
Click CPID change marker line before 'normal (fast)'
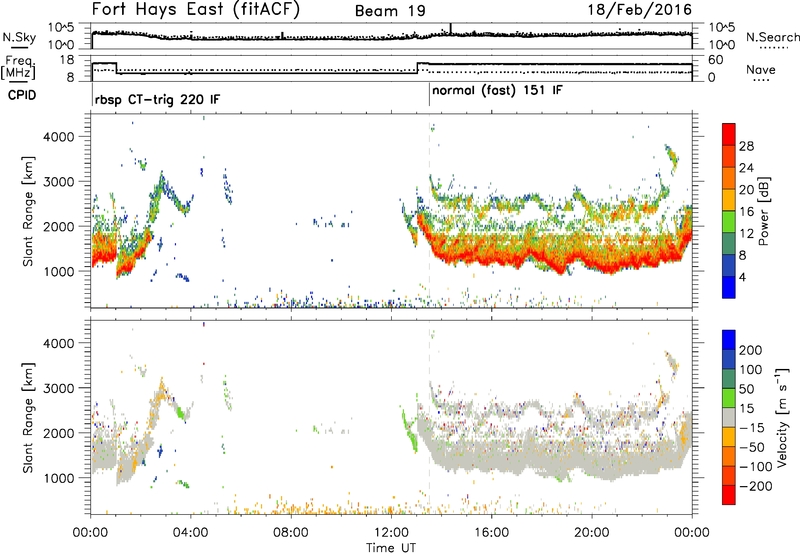[x=430, y=94]
